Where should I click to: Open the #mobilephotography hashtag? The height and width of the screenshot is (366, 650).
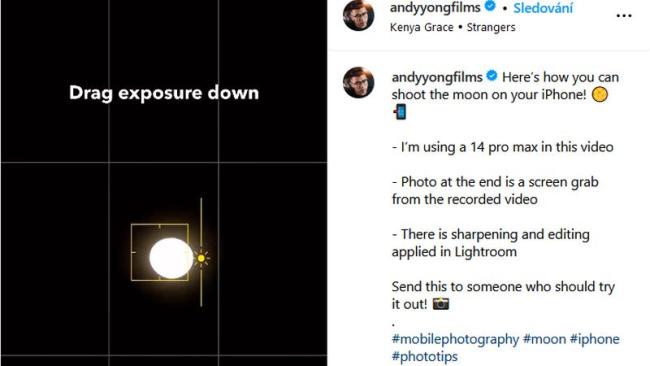pyautogui.click(x=455, y=339)
